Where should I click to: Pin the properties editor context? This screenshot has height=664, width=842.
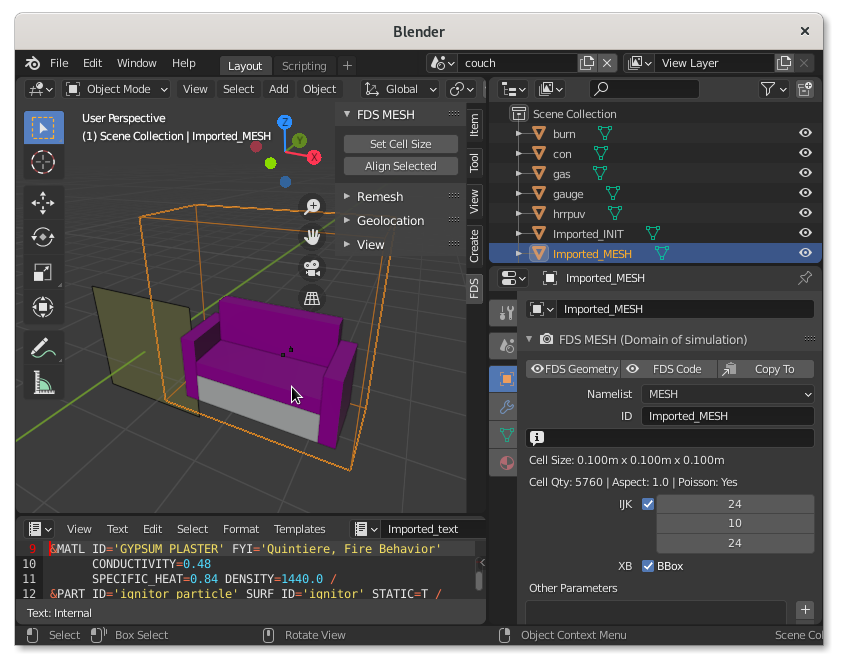tap(804, 278)
